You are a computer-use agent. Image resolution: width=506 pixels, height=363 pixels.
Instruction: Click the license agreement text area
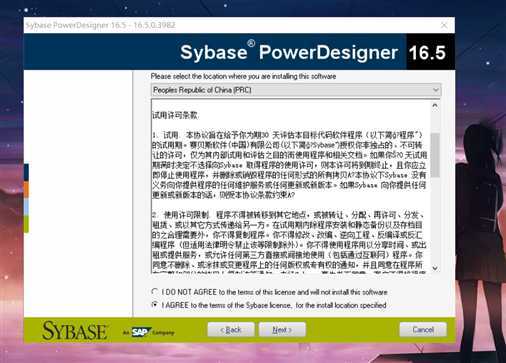(x=291, y=187)
